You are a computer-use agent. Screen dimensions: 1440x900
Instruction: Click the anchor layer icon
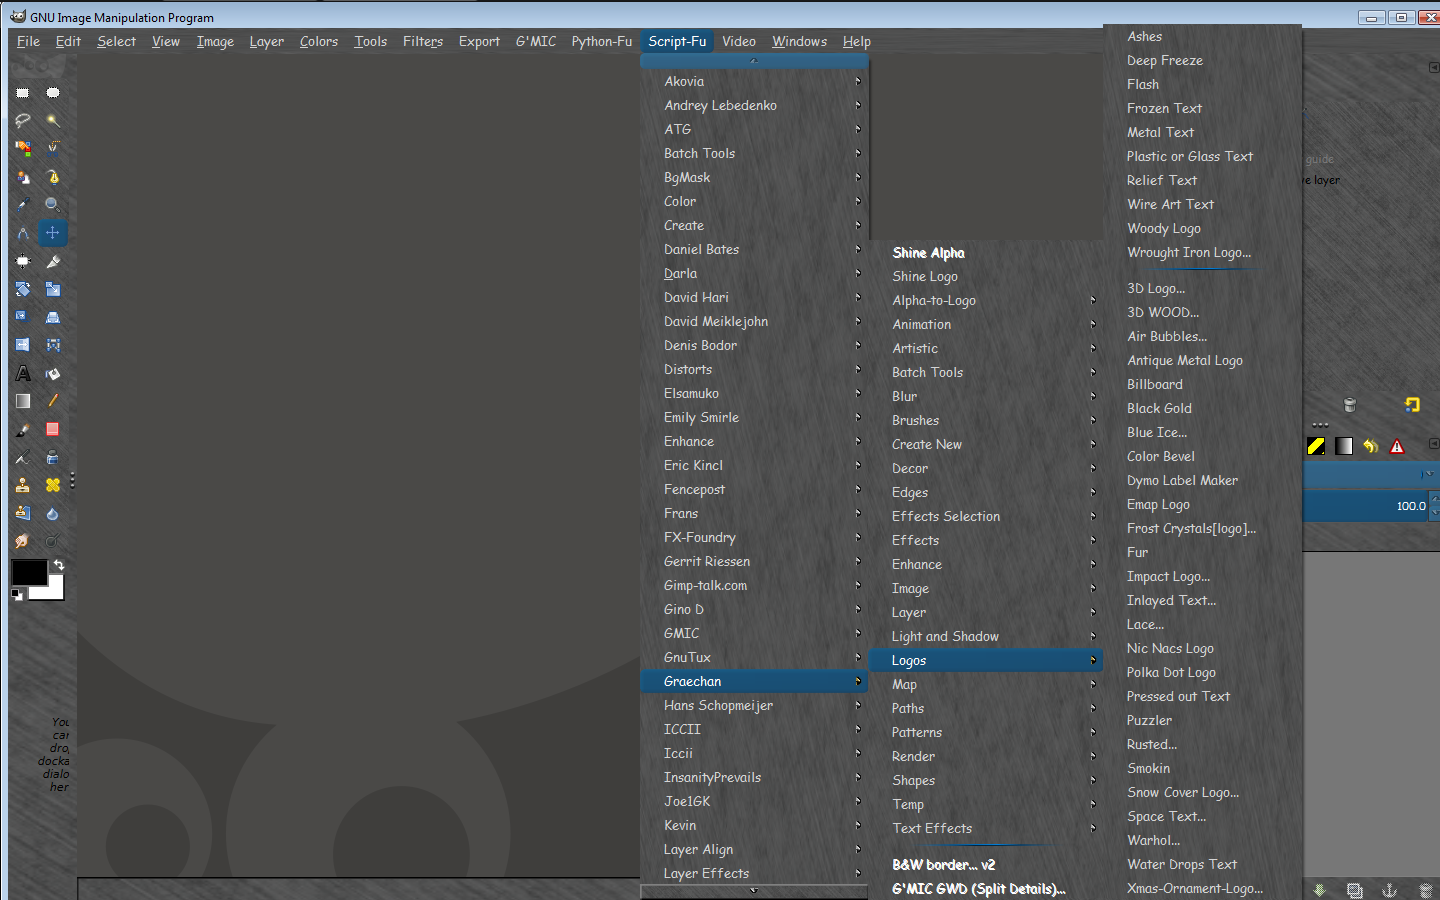point(1389,890)
